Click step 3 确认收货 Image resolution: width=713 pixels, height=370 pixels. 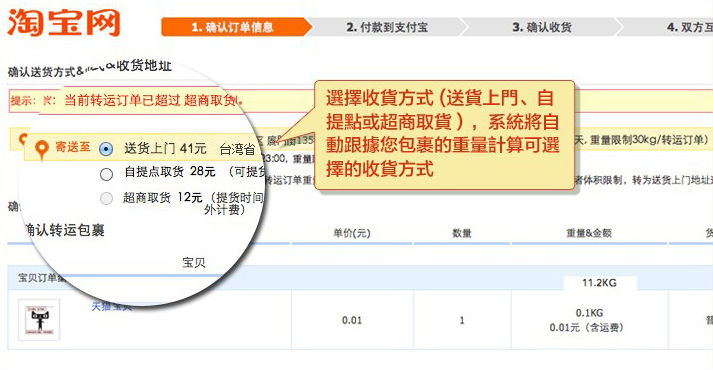(x=542, y=27)
